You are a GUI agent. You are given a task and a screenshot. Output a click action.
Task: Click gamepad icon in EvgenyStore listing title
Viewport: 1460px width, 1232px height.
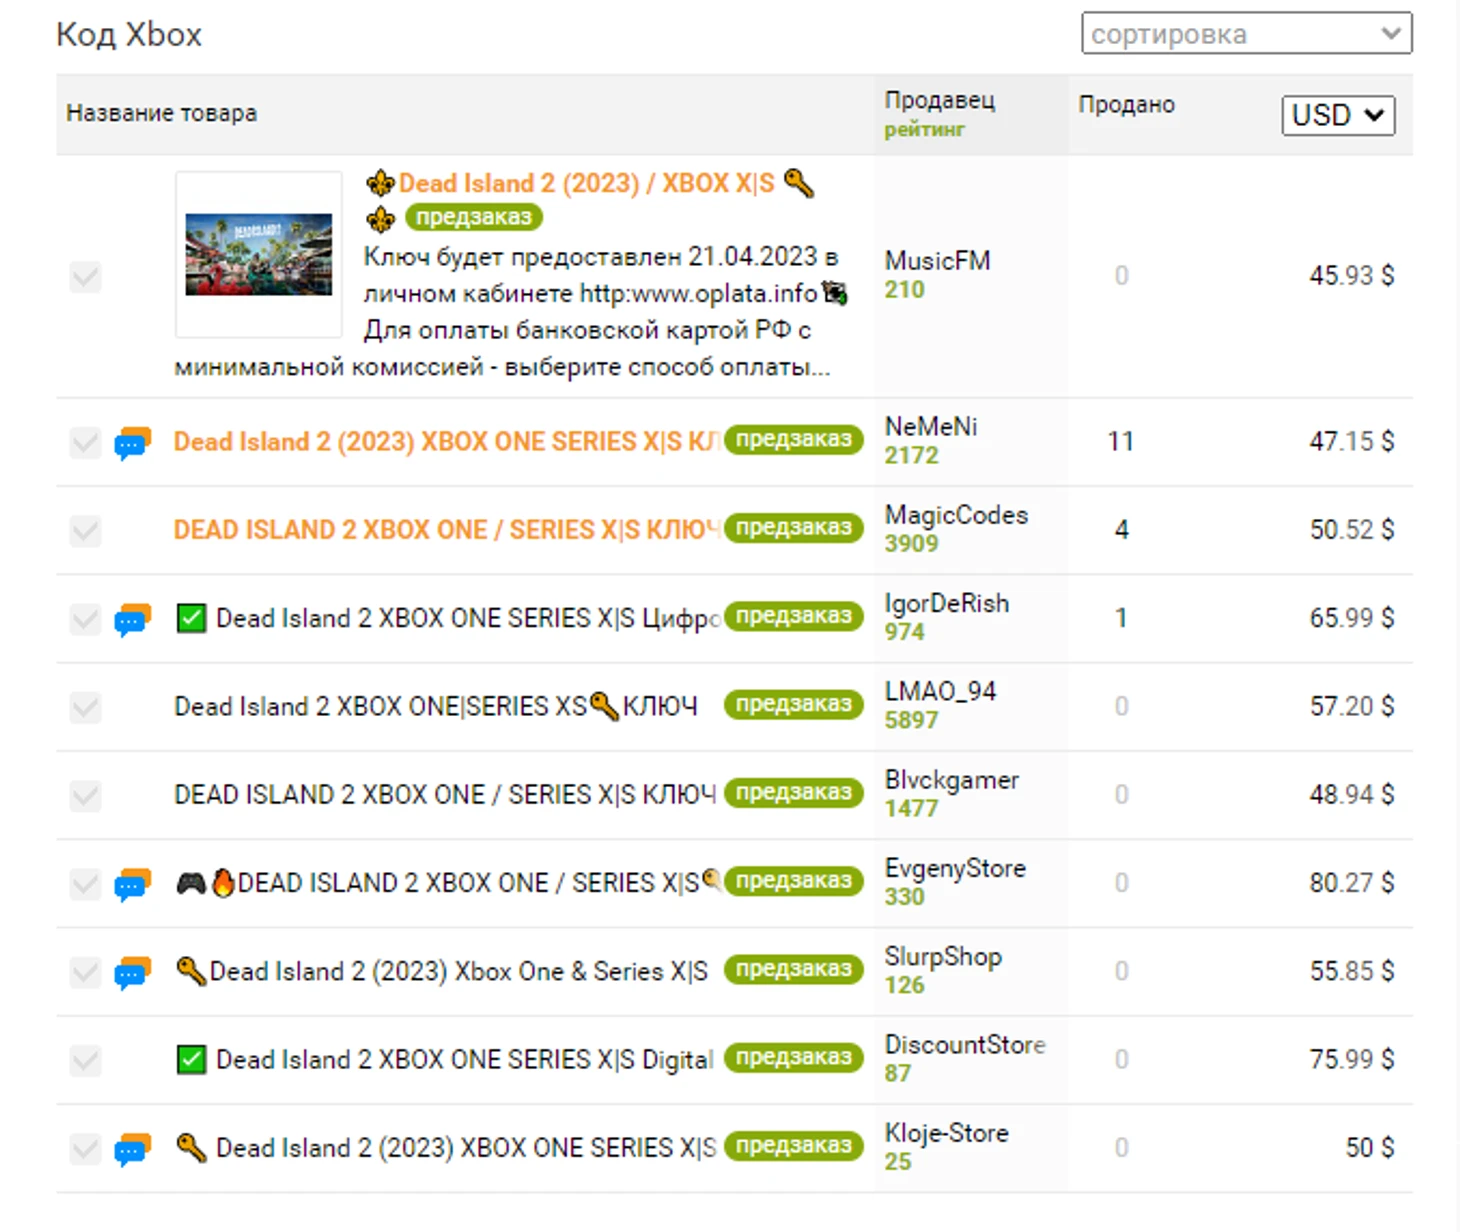(x=191, y=883)
